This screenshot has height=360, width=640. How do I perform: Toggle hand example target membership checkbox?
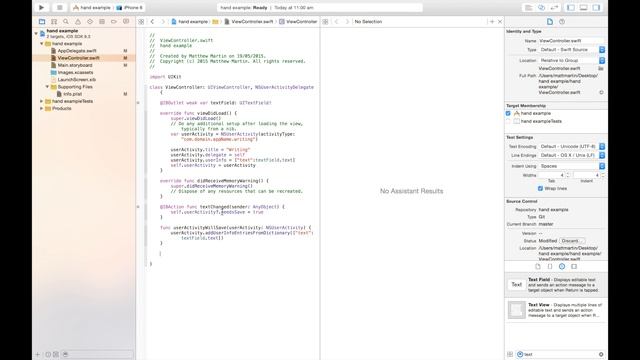click(508, 113)
